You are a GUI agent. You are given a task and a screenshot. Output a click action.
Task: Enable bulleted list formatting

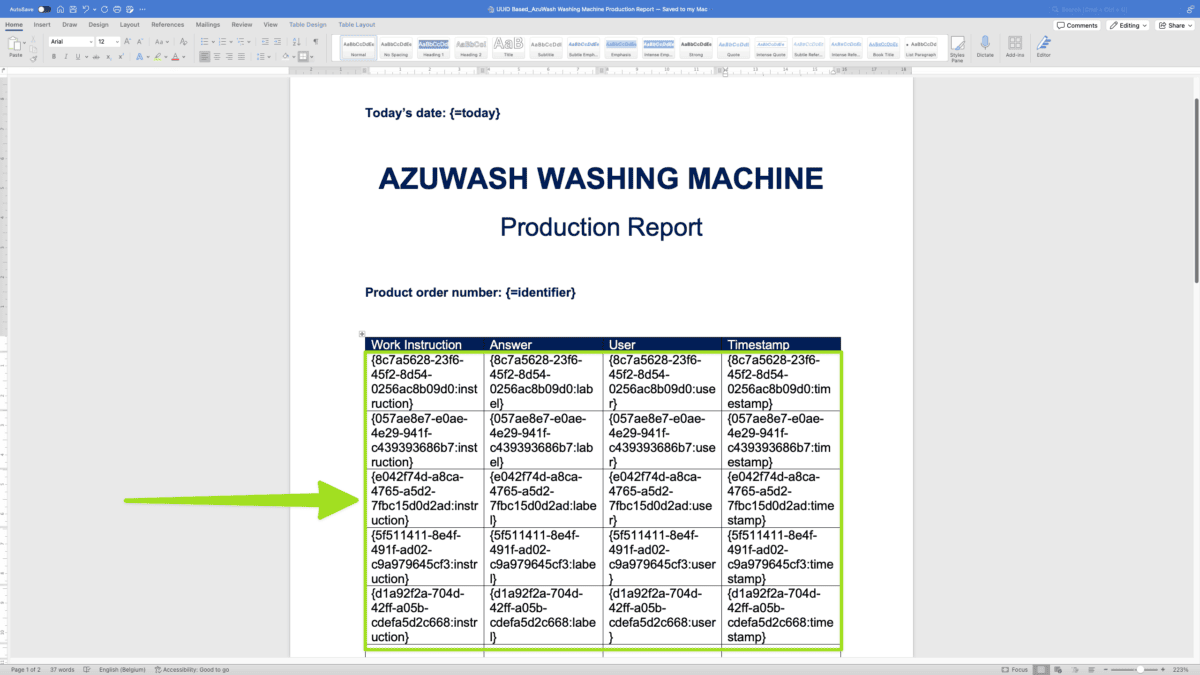204,42
